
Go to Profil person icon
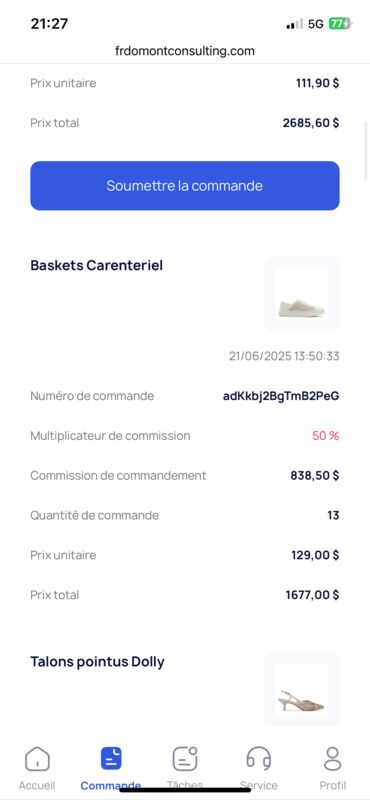(333, 759)
